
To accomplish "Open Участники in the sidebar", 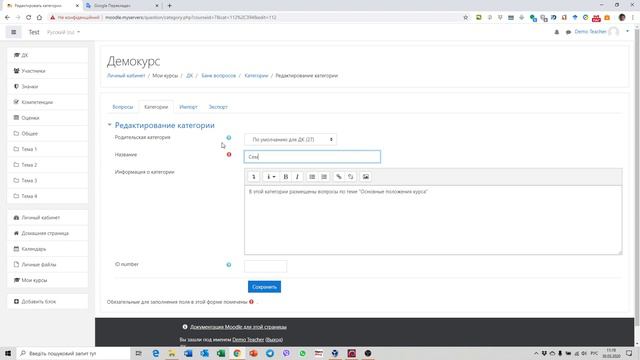I will tap(48, 71).
